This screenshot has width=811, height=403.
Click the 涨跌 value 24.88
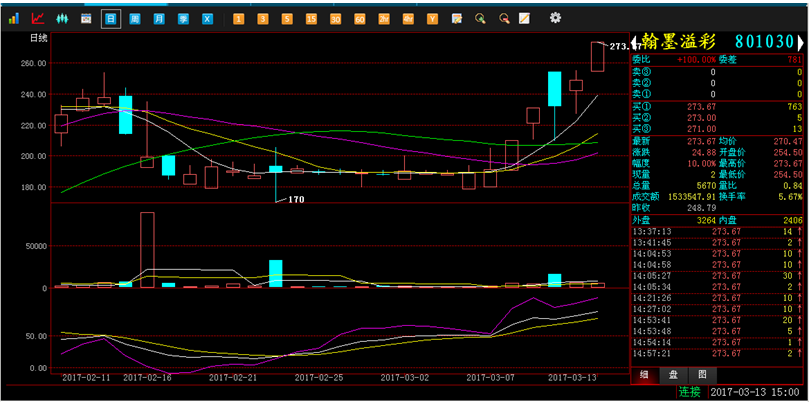pos(704,152)
